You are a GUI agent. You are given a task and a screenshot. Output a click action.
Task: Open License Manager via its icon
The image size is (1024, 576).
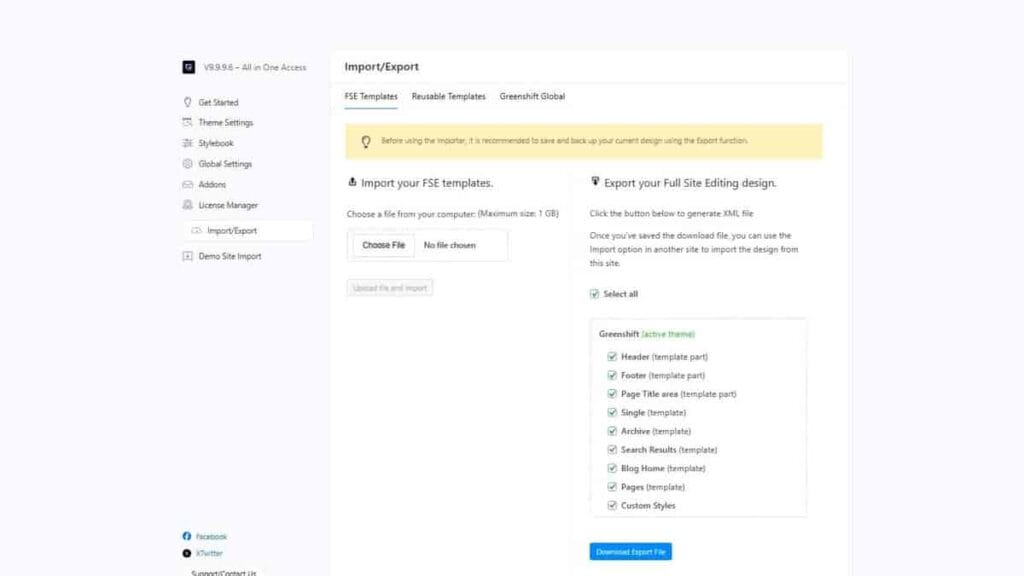coord(187,205)
